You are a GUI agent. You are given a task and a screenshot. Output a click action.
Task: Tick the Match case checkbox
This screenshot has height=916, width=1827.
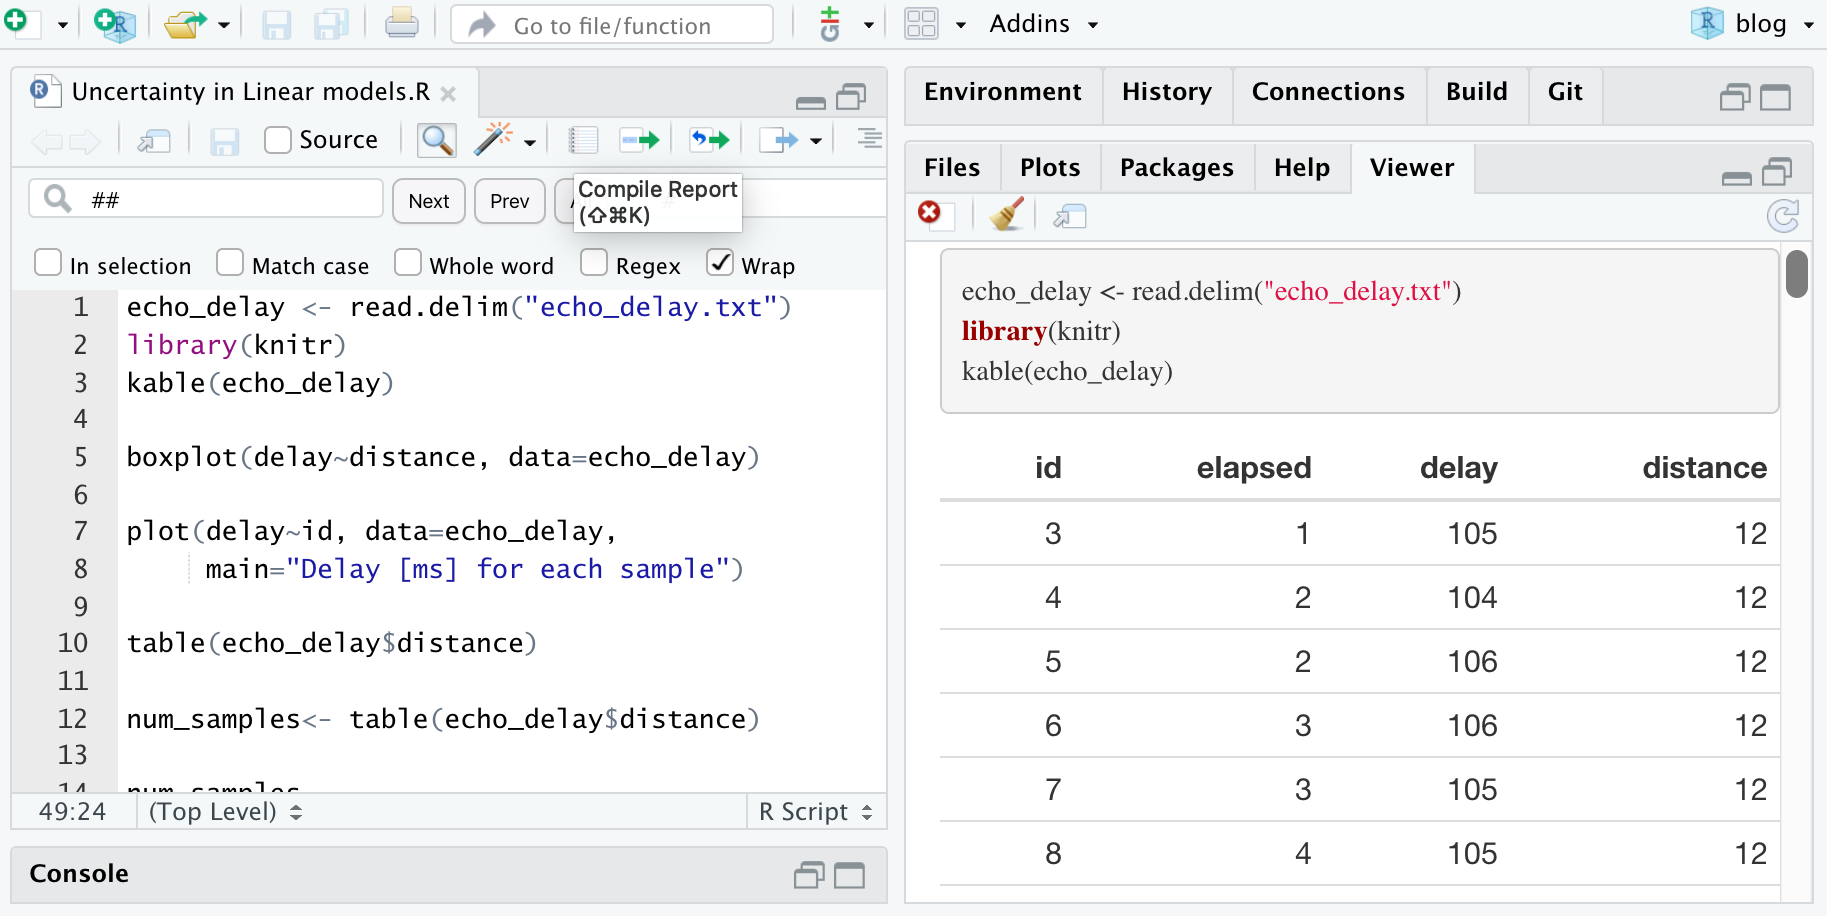[230, 263]
